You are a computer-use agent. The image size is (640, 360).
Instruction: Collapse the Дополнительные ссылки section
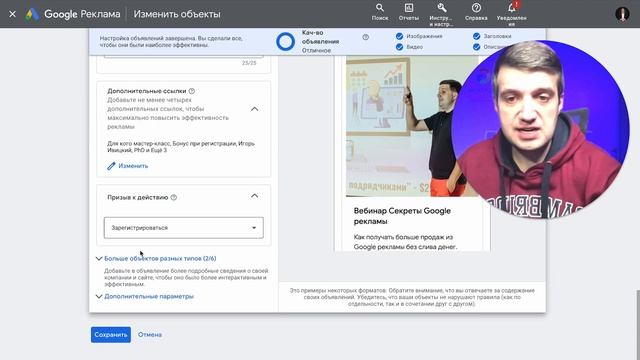coord(254,109)
